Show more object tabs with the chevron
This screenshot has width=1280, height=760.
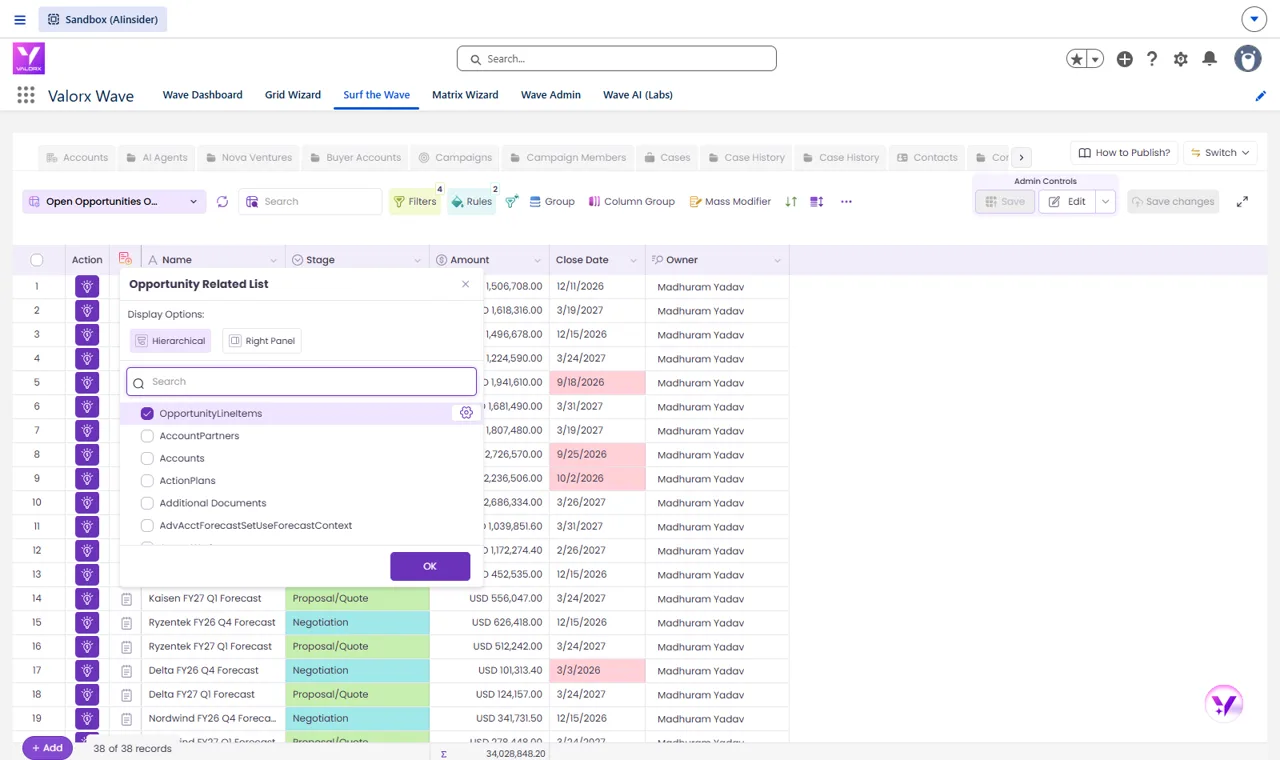[x=1021, y=157]
